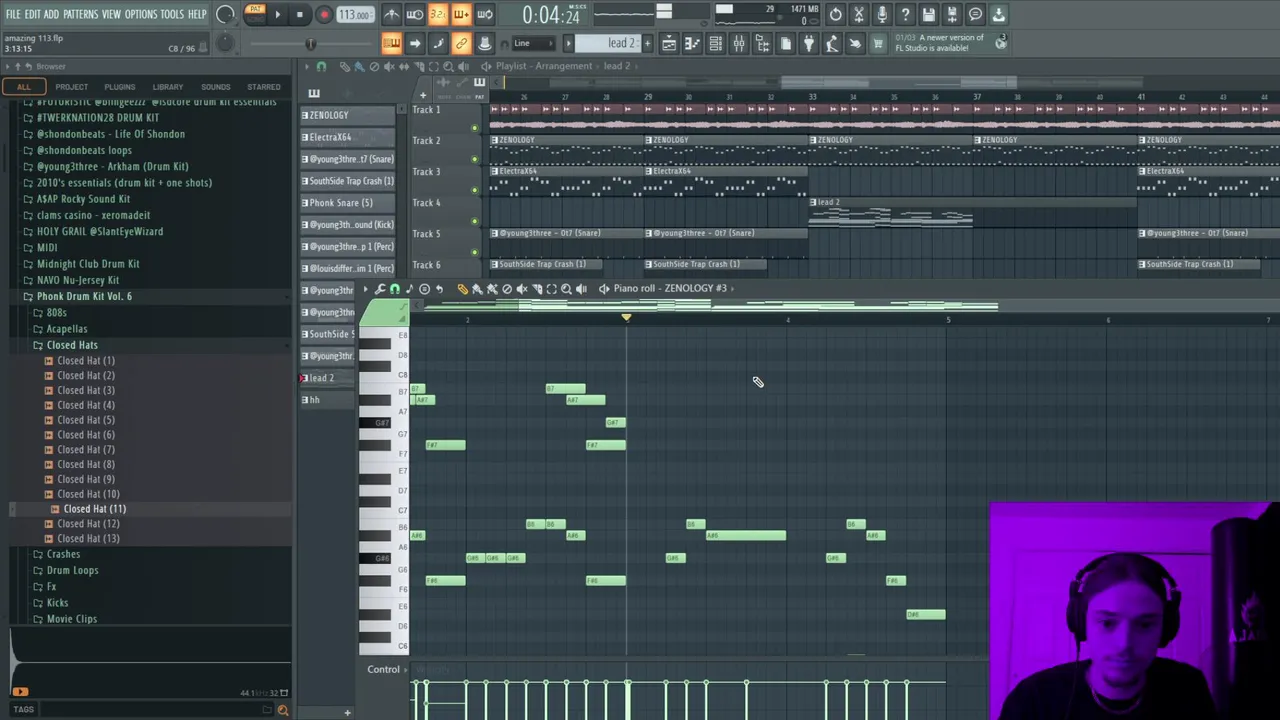The image size is (1280, 720).
Task: Open the speech bubble project info icon
Action: (x=975, y=14)
